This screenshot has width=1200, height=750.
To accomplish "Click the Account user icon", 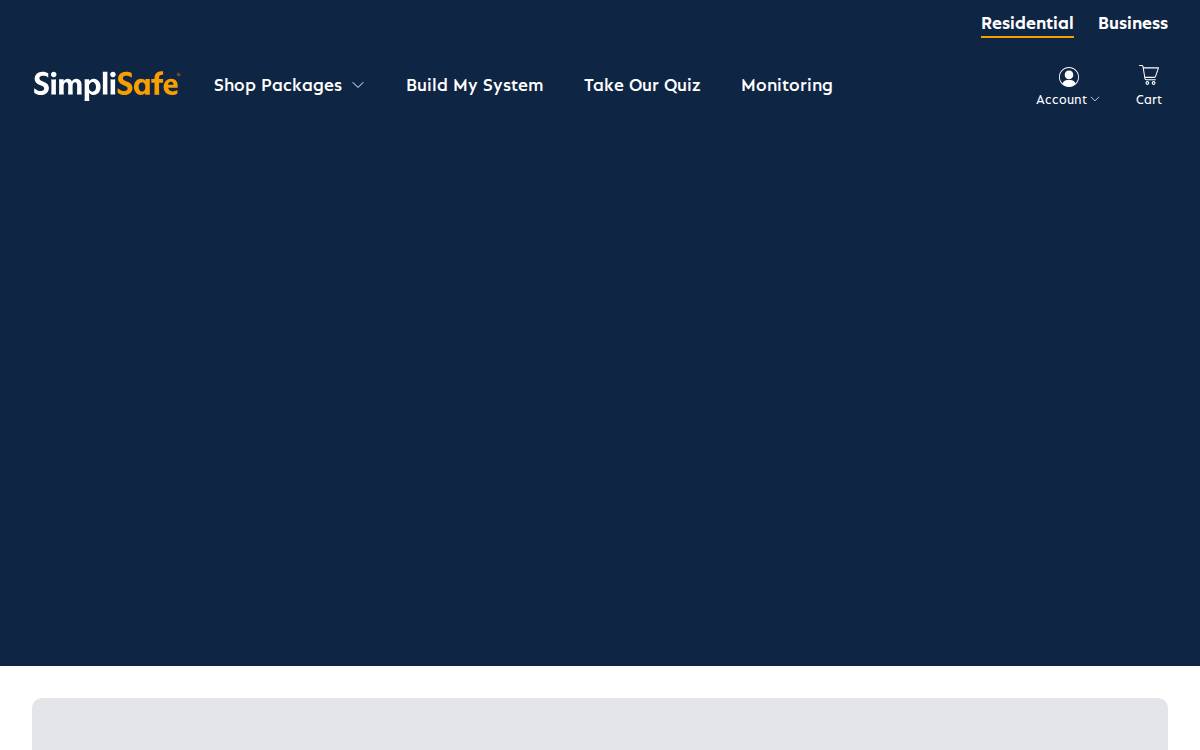I will coord(1069,77).
